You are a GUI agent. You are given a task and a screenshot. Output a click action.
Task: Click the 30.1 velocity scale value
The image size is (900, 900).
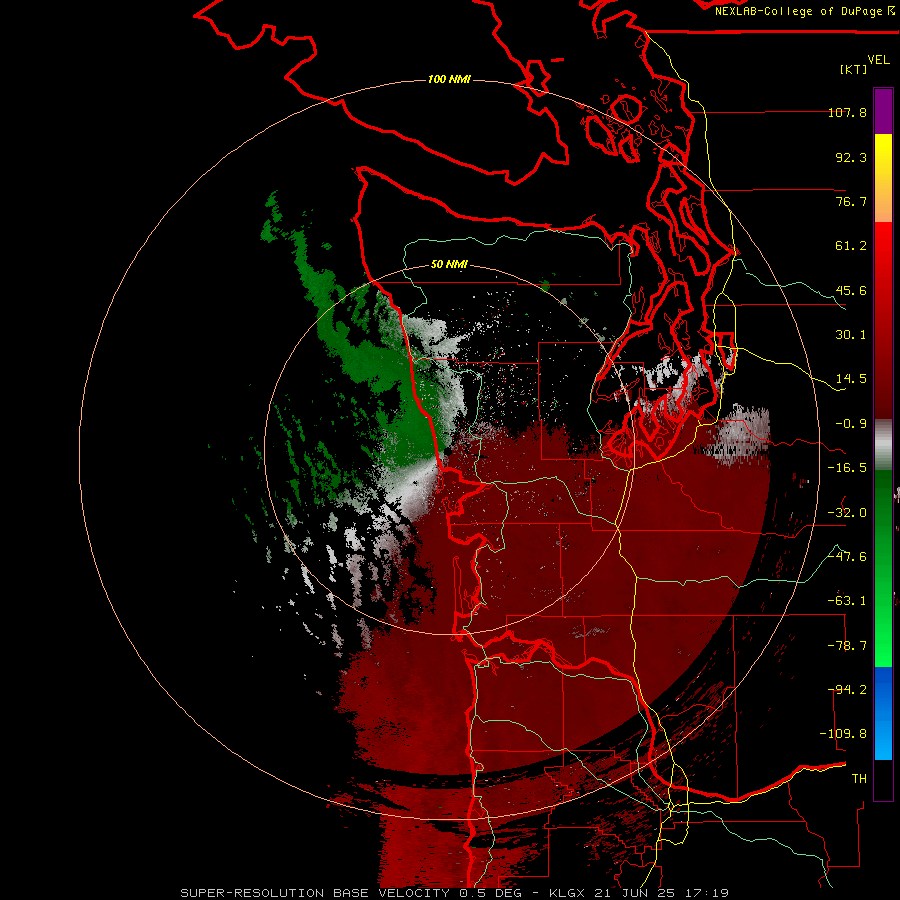851,335
